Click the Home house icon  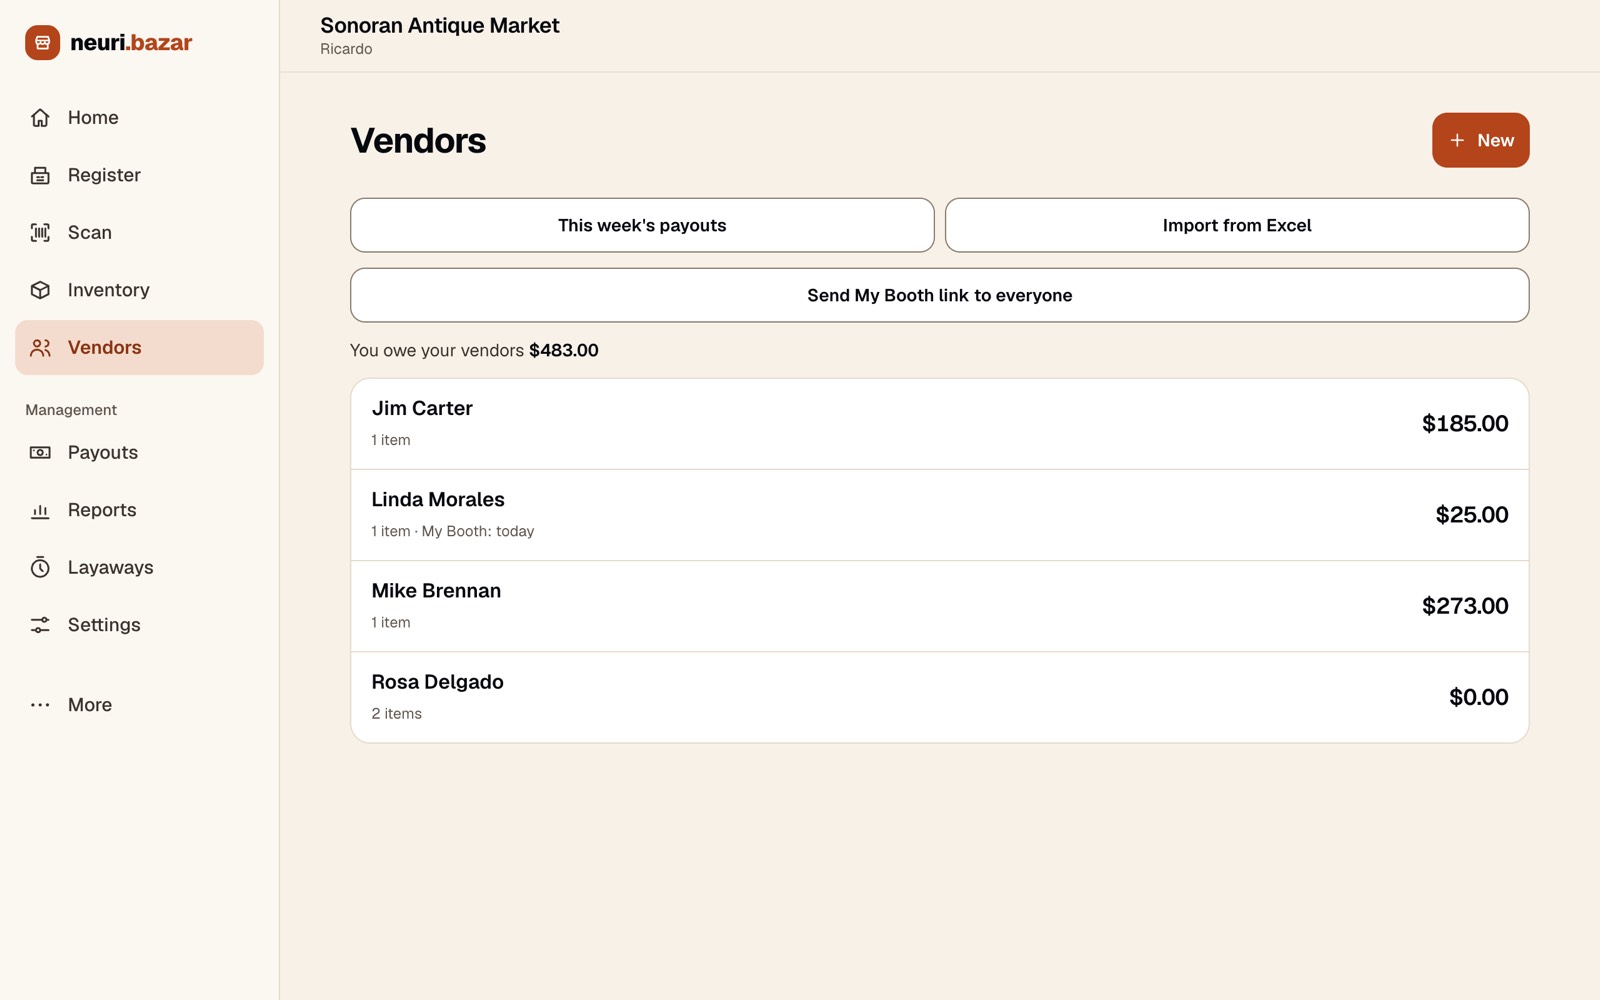[x=40, y=118]
